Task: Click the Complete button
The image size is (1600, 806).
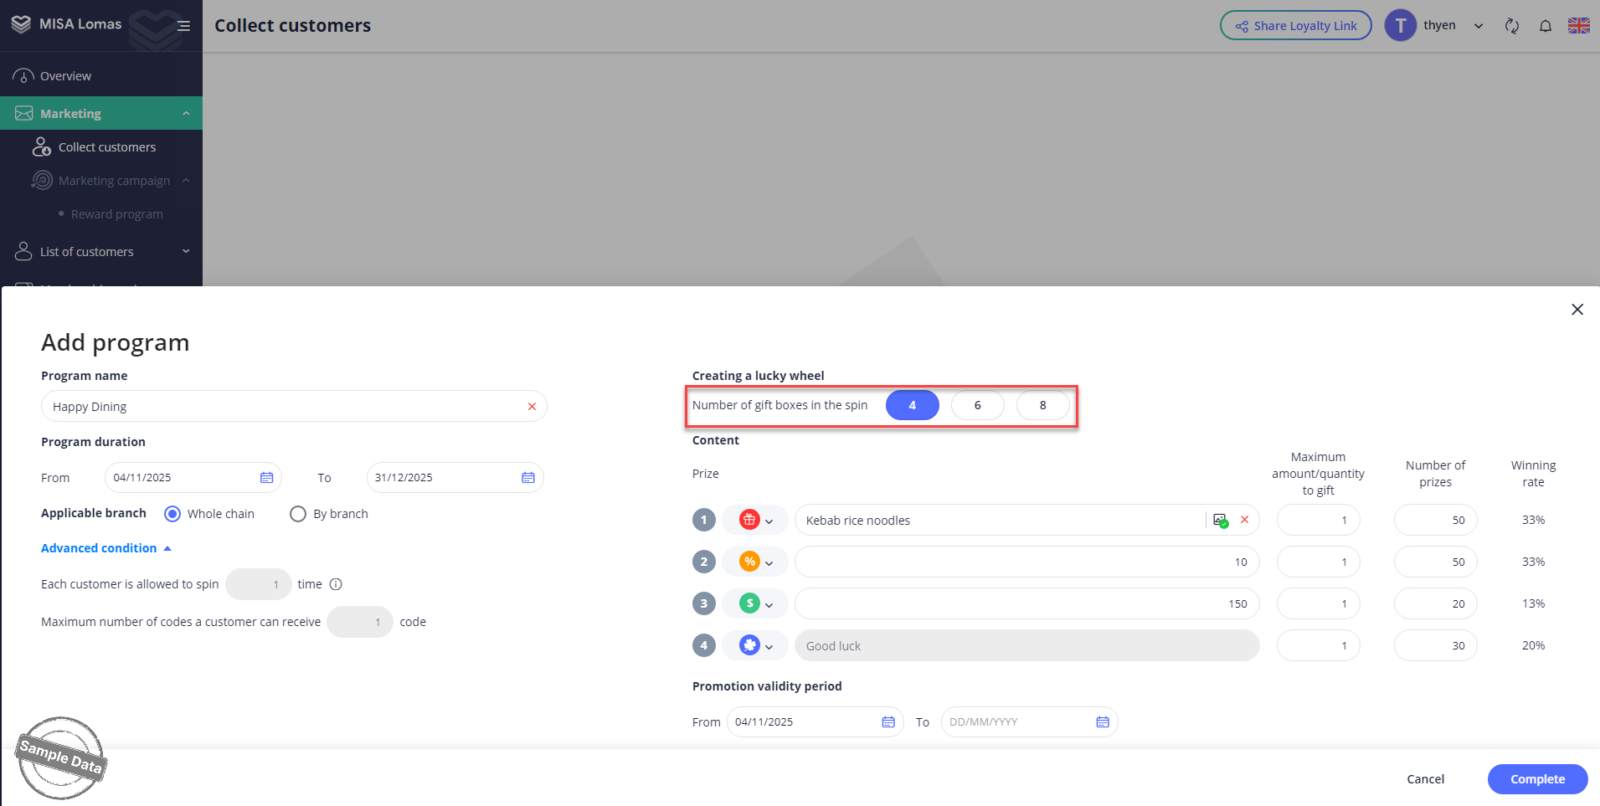Action: pyautogui.click(x=1537, y=779)
